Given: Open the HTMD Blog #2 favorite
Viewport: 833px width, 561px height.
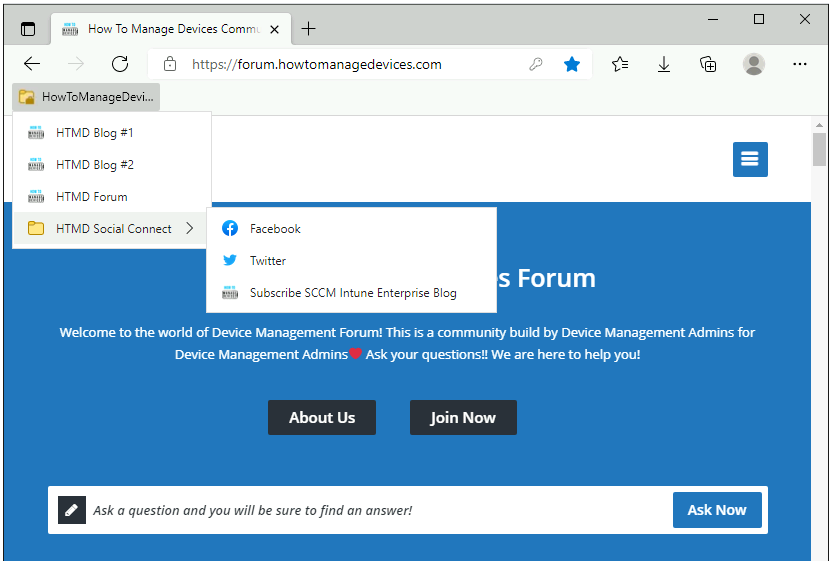Looking at the screenshot, I should (112, 165).
